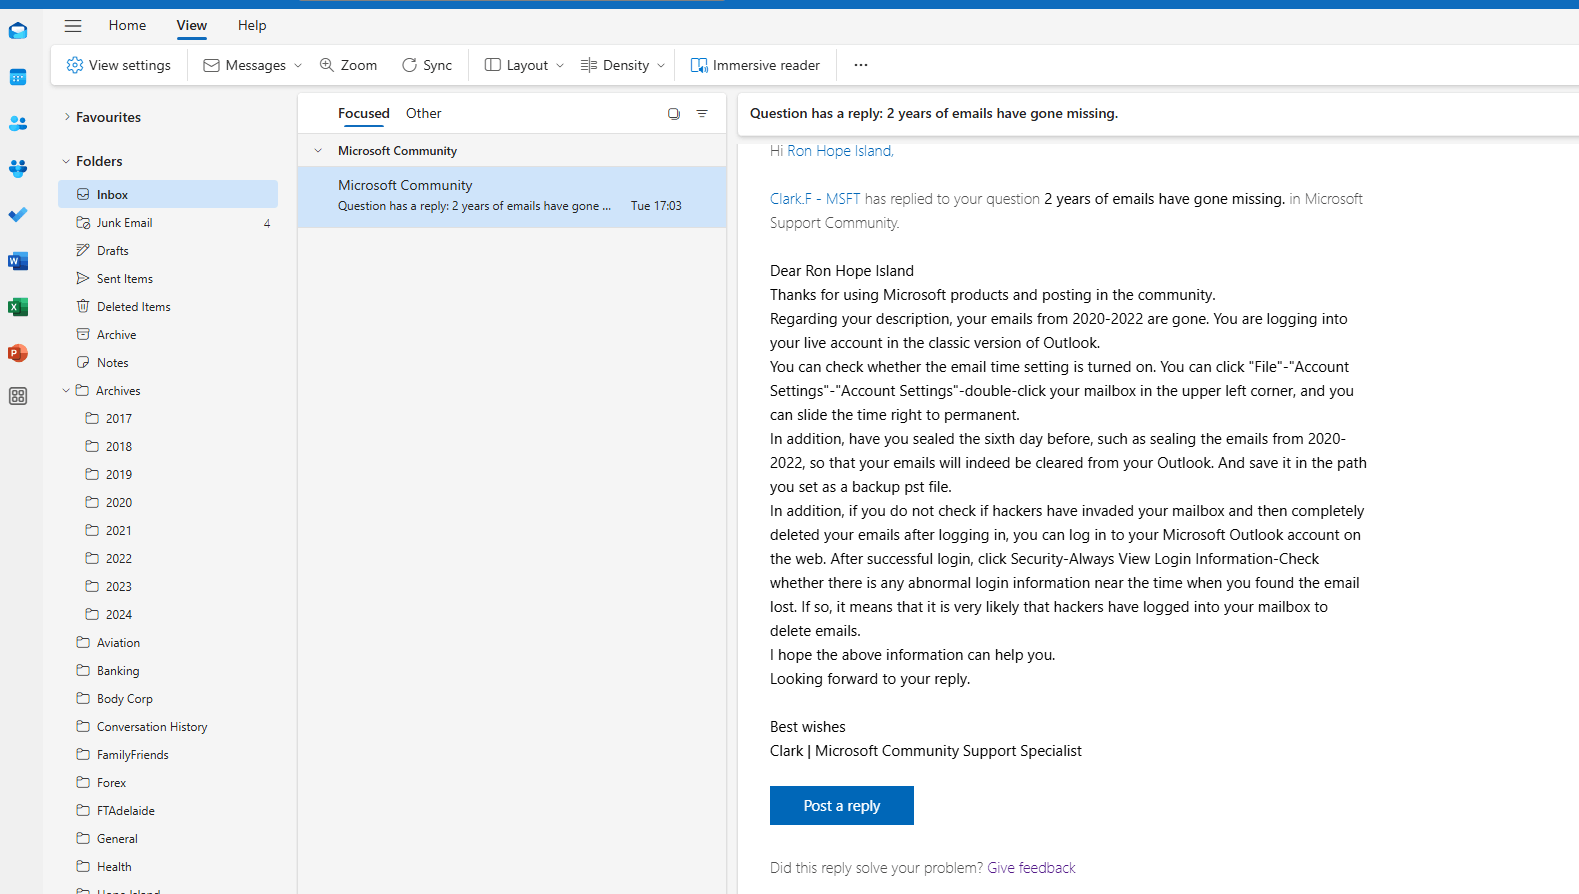Click Post a reply button
The image size is (1579, 894).
842,806
